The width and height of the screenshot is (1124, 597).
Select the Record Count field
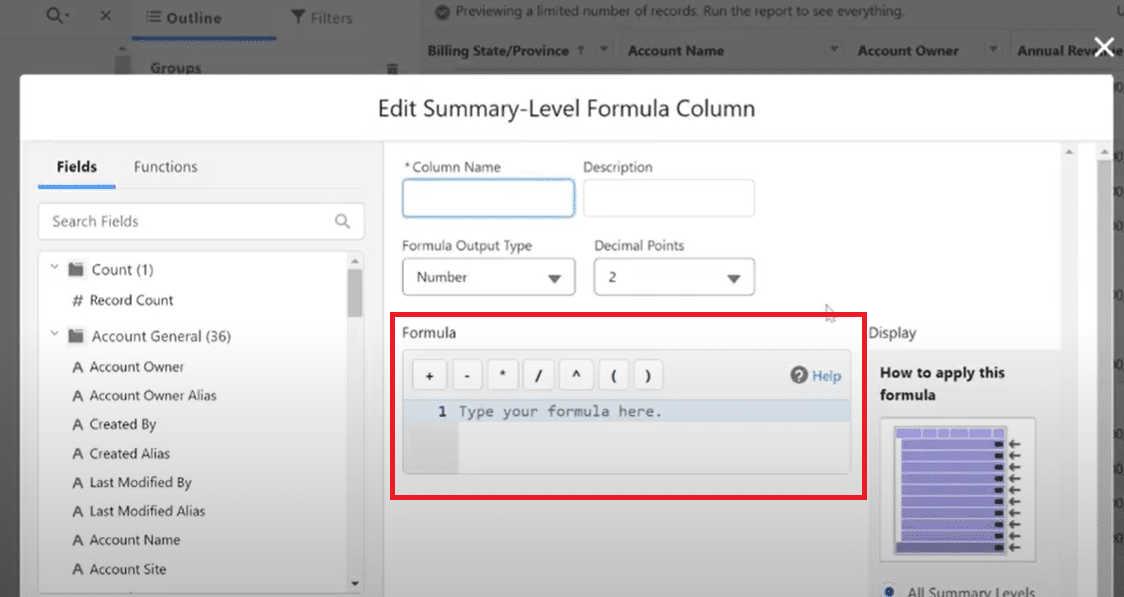tap(123, 300)
